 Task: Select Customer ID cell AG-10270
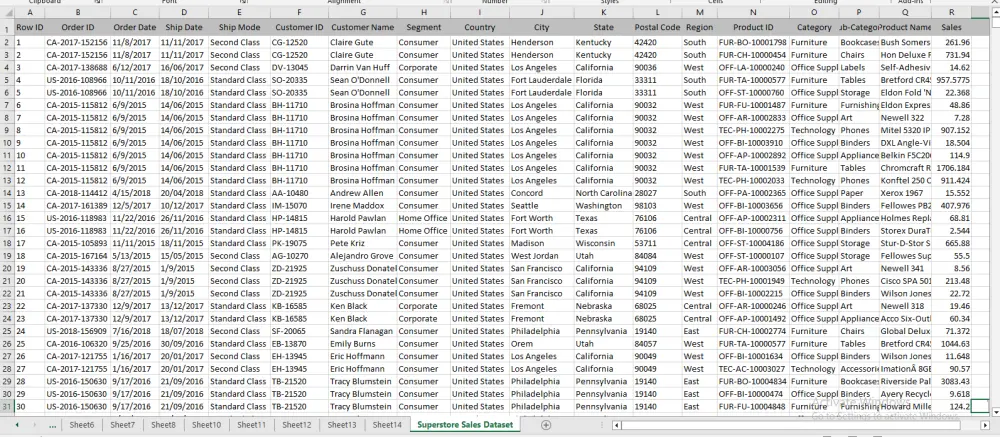pos(299,256)
